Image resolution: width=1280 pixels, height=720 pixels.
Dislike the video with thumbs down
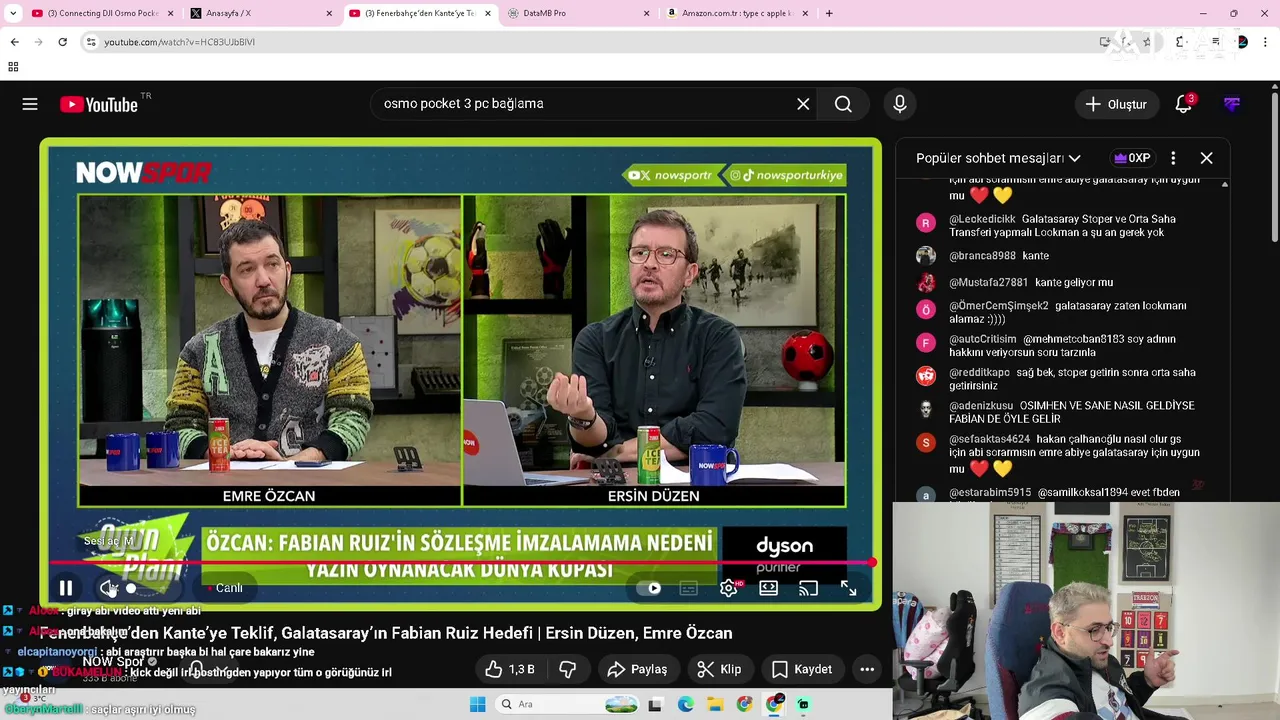tap(567, 669)
